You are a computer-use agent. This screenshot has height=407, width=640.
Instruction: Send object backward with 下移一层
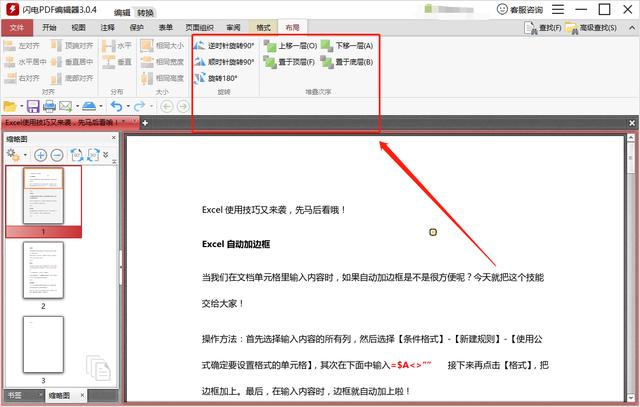[347, 46]
